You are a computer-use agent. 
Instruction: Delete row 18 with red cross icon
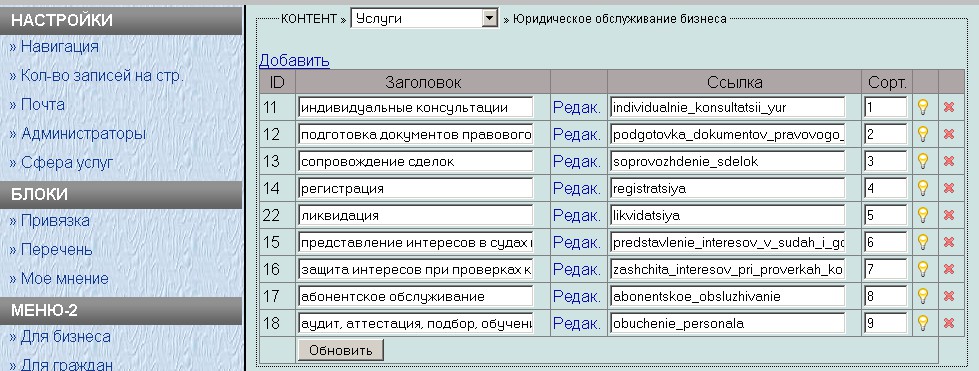pyautogui.click(x=949, y=323)
